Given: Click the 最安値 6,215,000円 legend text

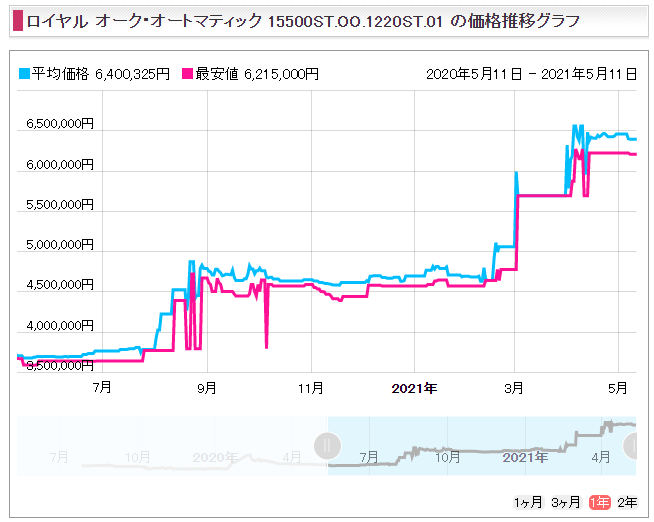Looking at the screenshot, I should pyautogui.click(x=257, y=74).
